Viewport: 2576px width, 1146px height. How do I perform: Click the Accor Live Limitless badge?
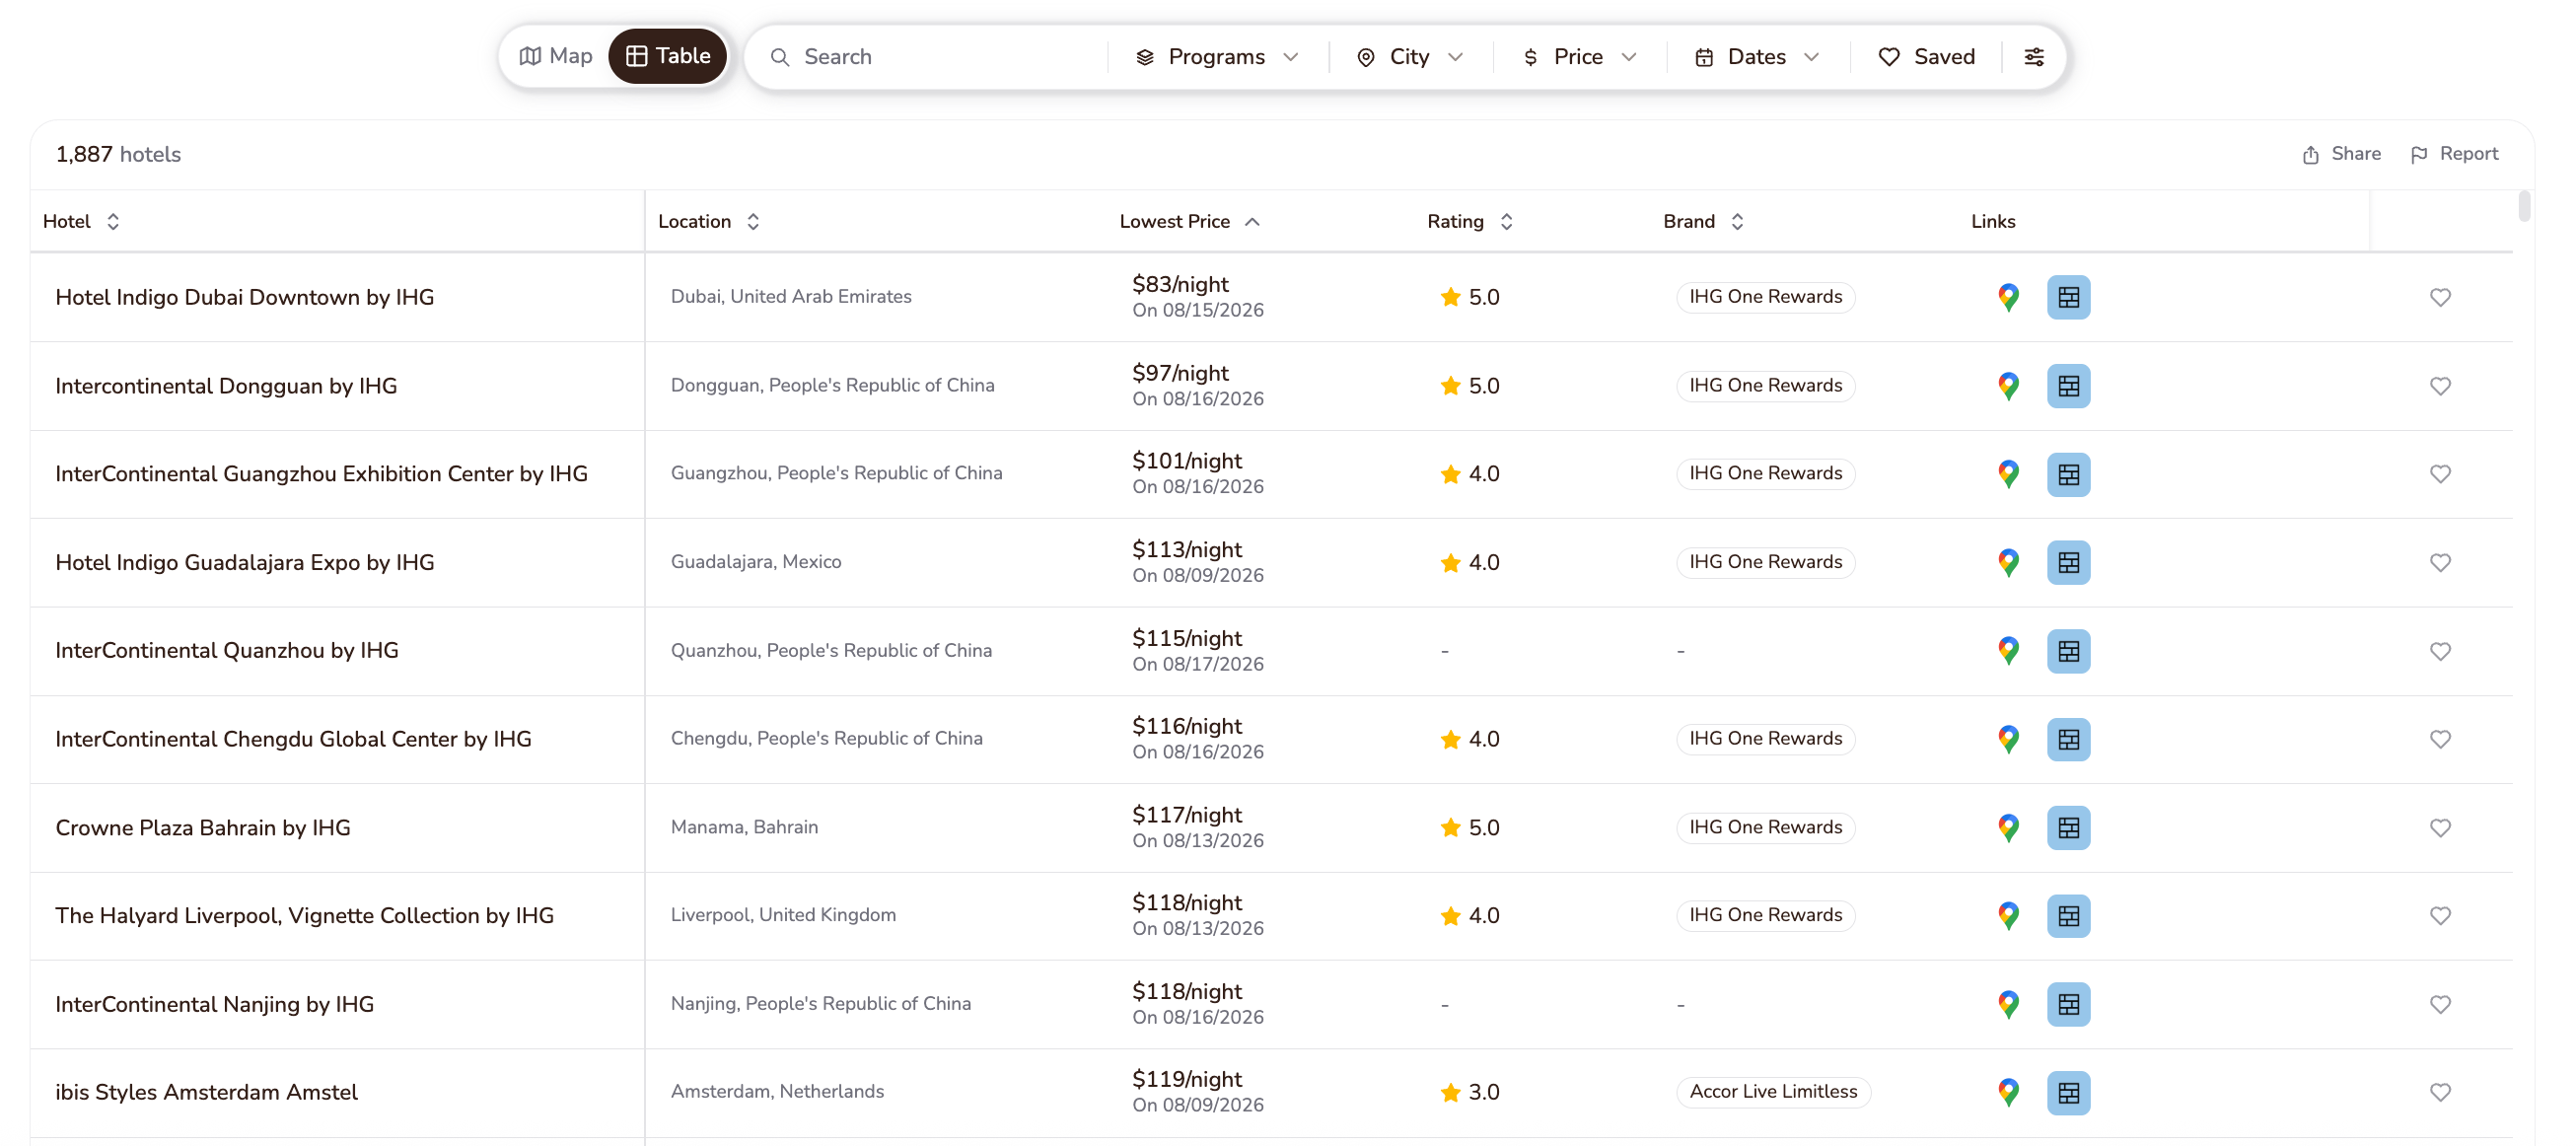tap(1773, 1092)
